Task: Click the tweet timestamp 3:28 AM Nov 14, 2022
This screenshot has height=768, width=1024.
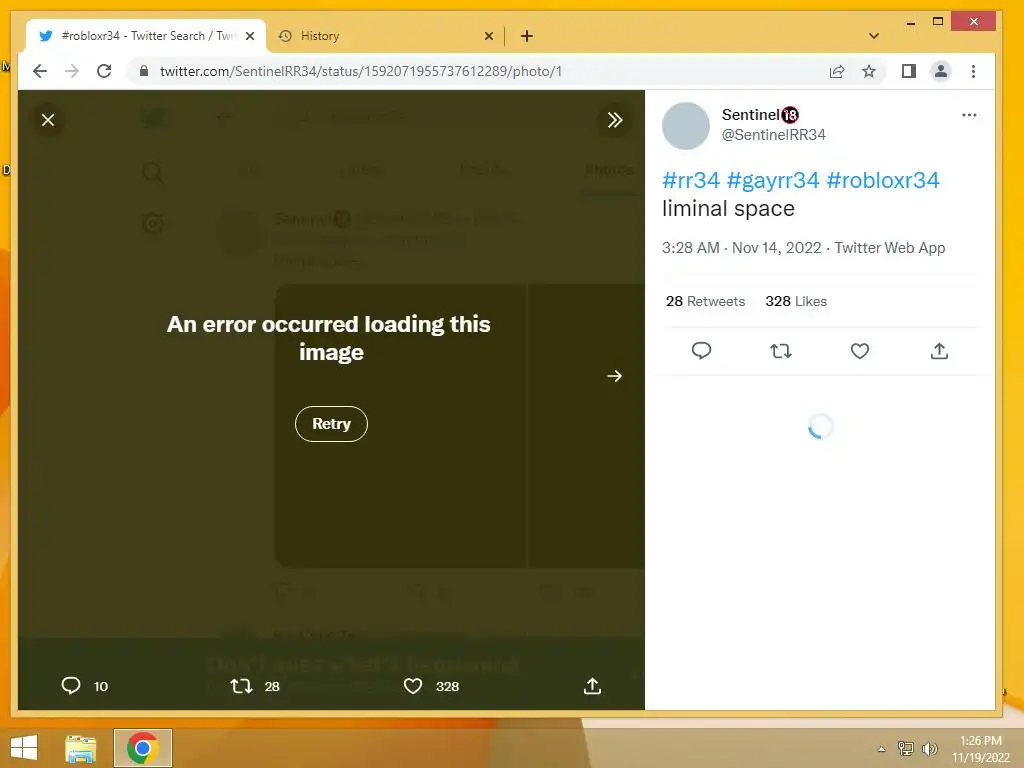Action: tap(741, 248)
